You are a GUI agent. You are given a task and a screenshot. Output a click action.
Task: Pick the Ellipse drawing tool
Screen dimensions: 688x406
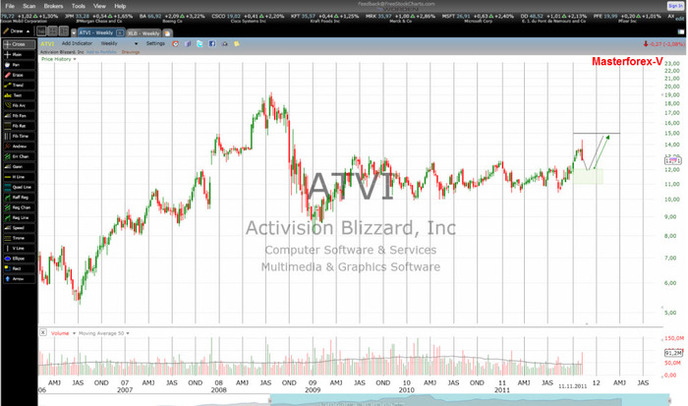[19, 259]
